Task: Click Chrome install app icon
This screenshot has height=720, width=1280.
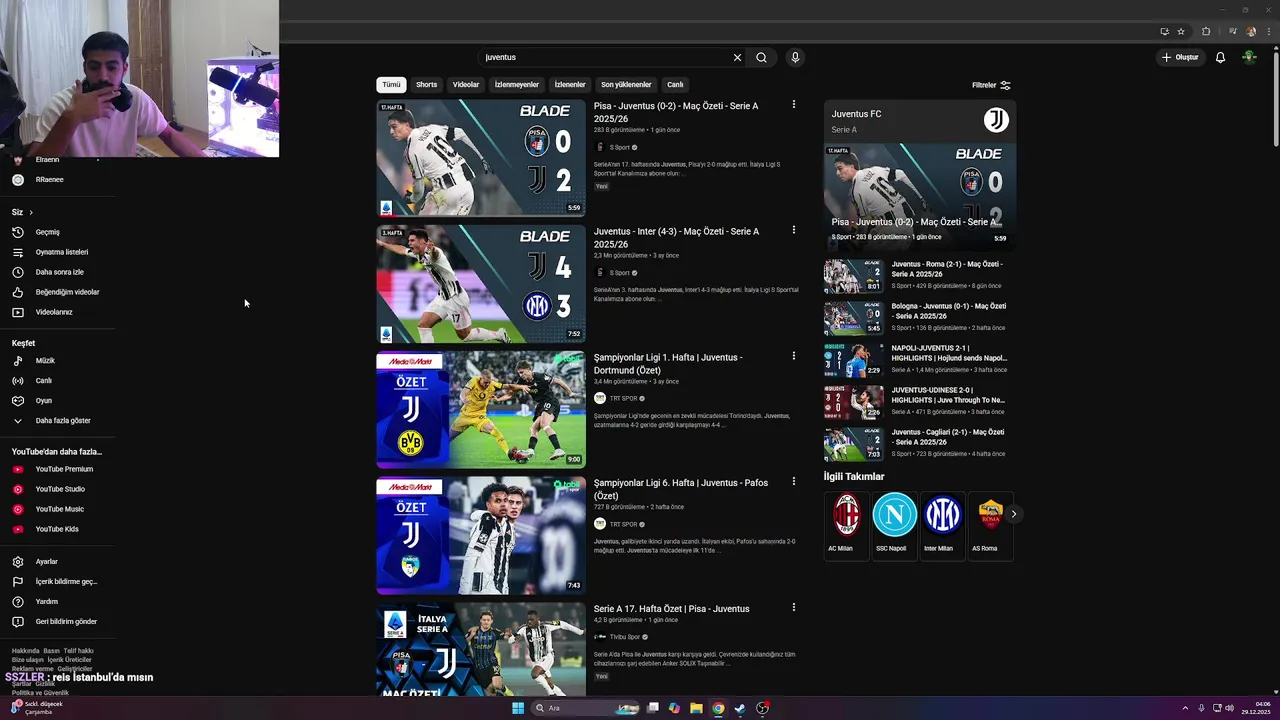Action: tap(1164, 31)
